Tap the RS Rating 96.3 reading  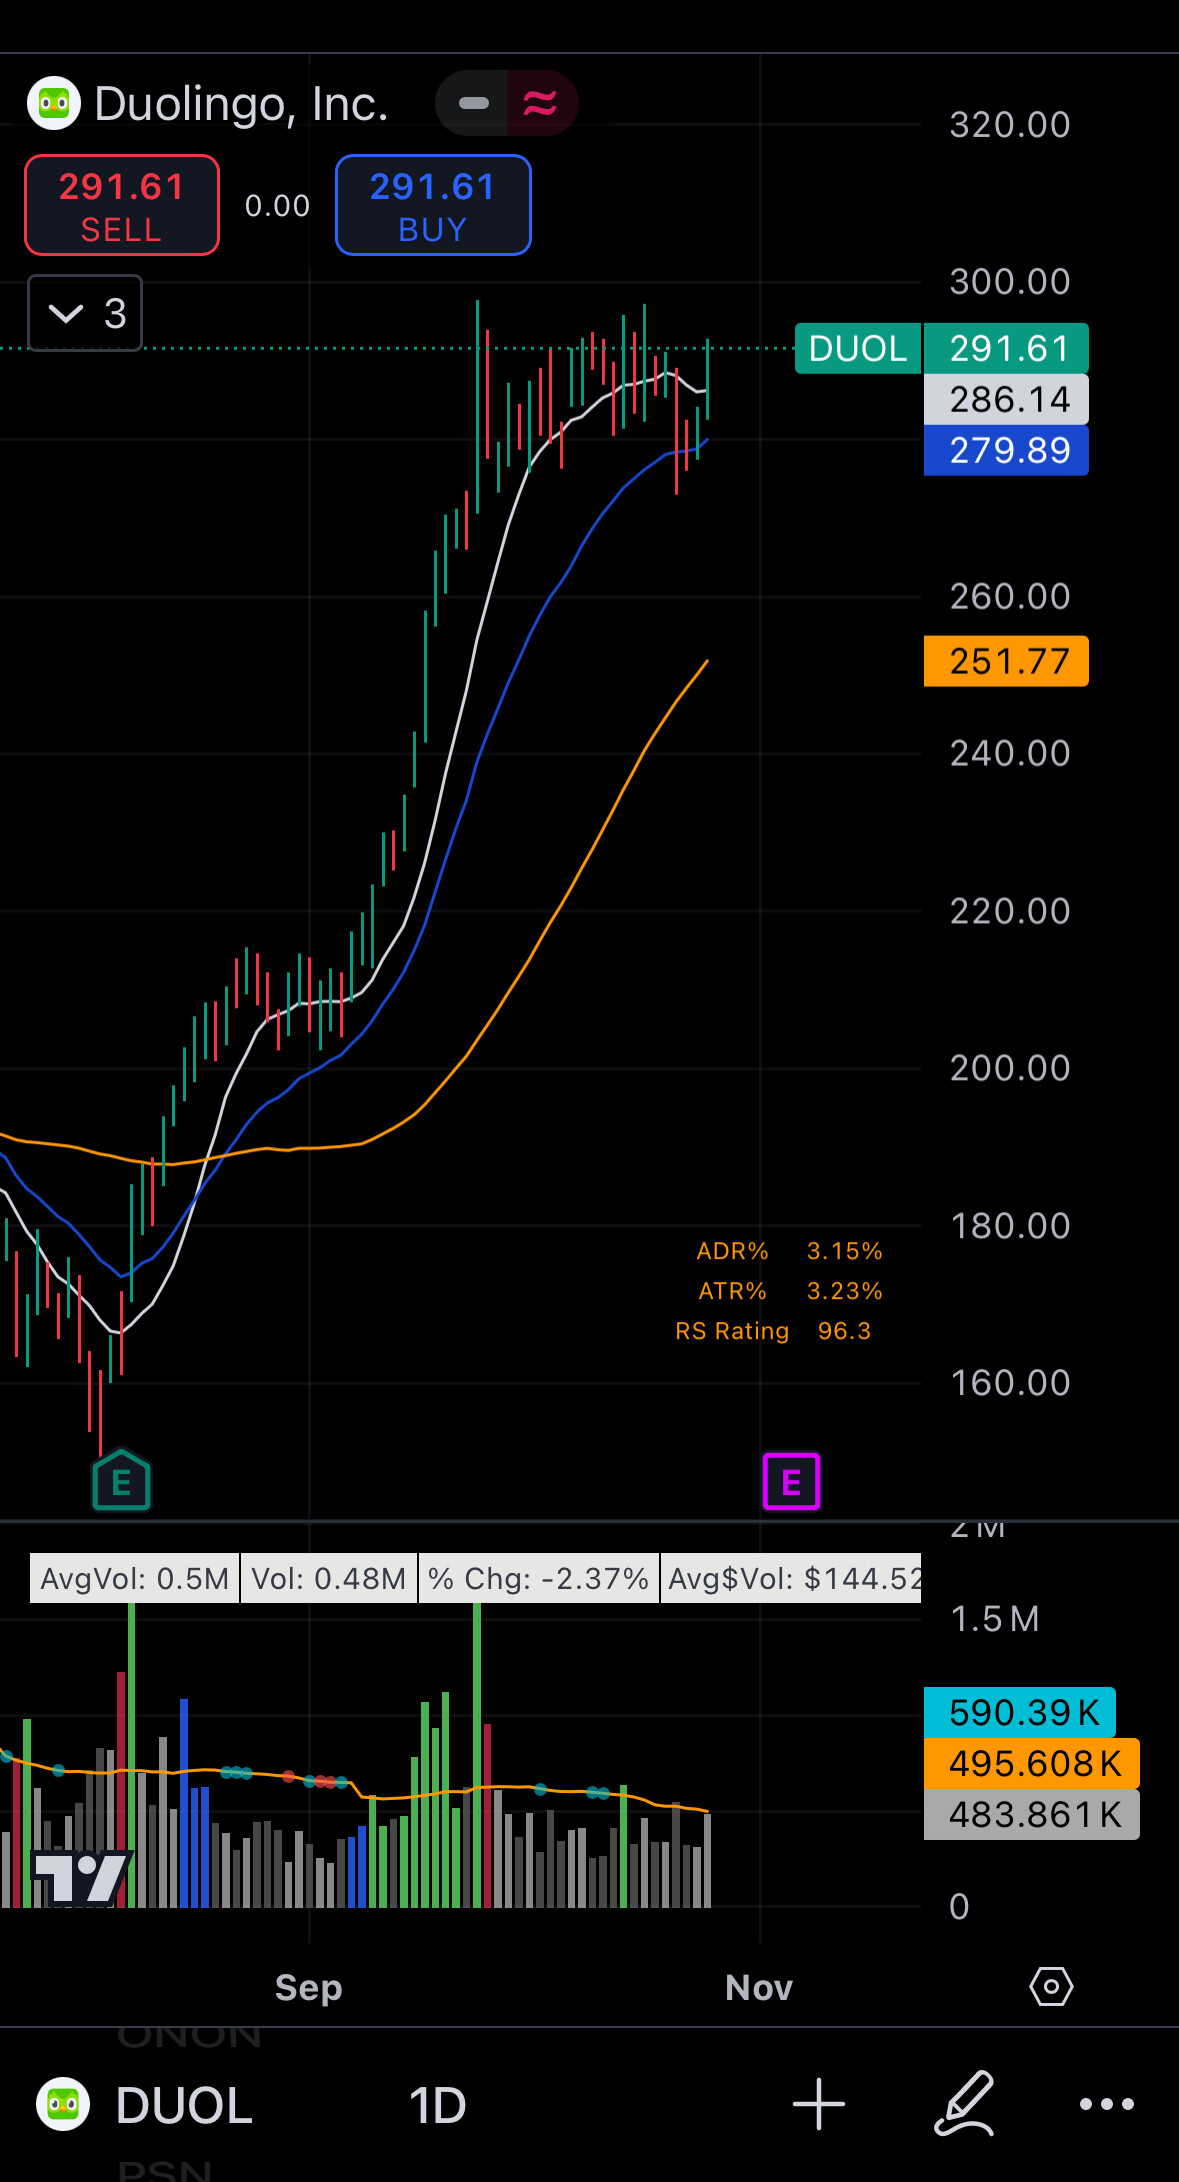coord(773,1331)
